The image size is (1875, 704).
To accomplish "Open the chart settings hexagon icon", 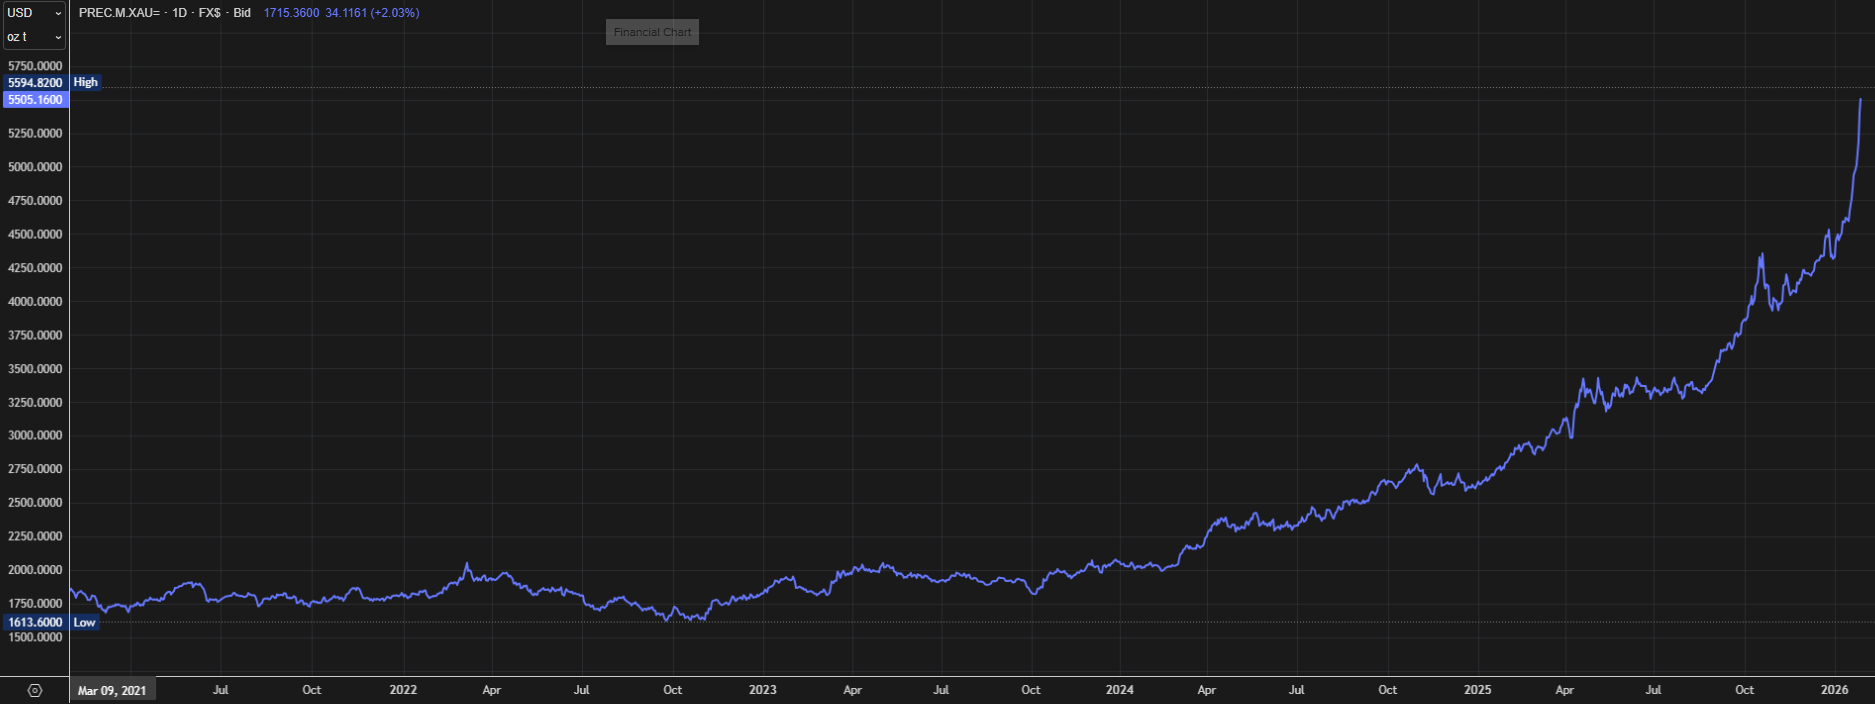I will tap(35, 691).
